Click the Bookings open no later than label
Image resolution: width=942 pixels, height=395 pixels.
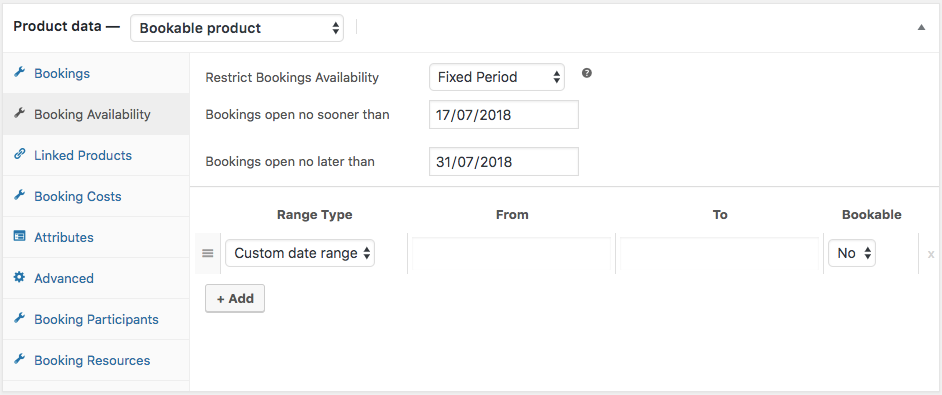[x=290, y=162]
